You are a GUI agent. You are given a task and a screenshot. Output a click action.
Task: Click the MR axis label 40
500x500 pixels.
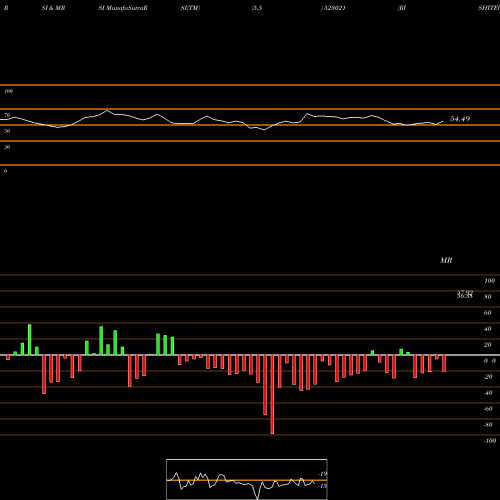488,329
